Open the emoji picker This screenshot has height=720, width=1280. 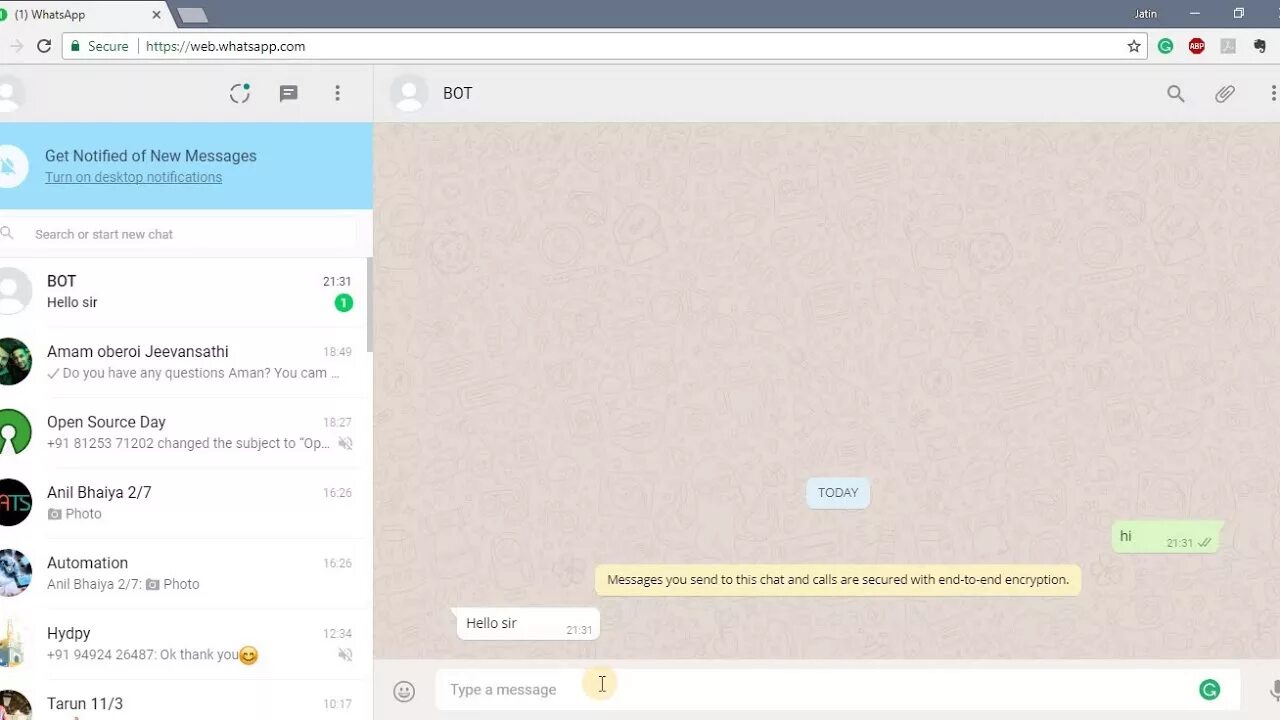tap(404, 691)
